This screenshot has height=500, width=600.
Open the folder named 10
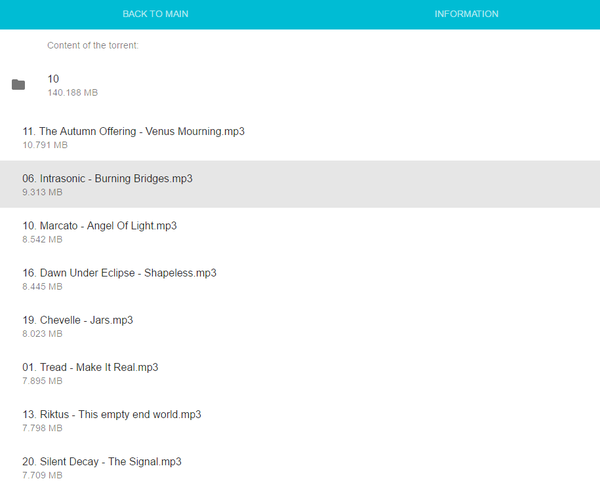pyautogui.click(x=54, y=78)
